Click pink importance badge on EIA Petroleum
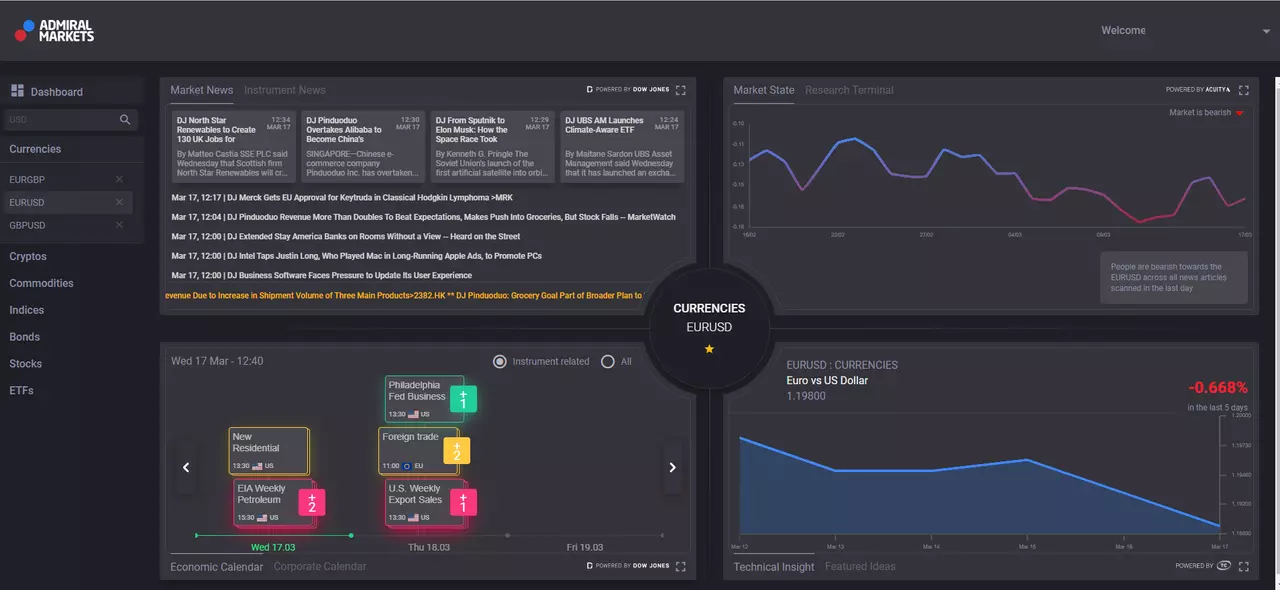Image resolution: width=1280 pixels, height=590 pixels. [312, 502]
